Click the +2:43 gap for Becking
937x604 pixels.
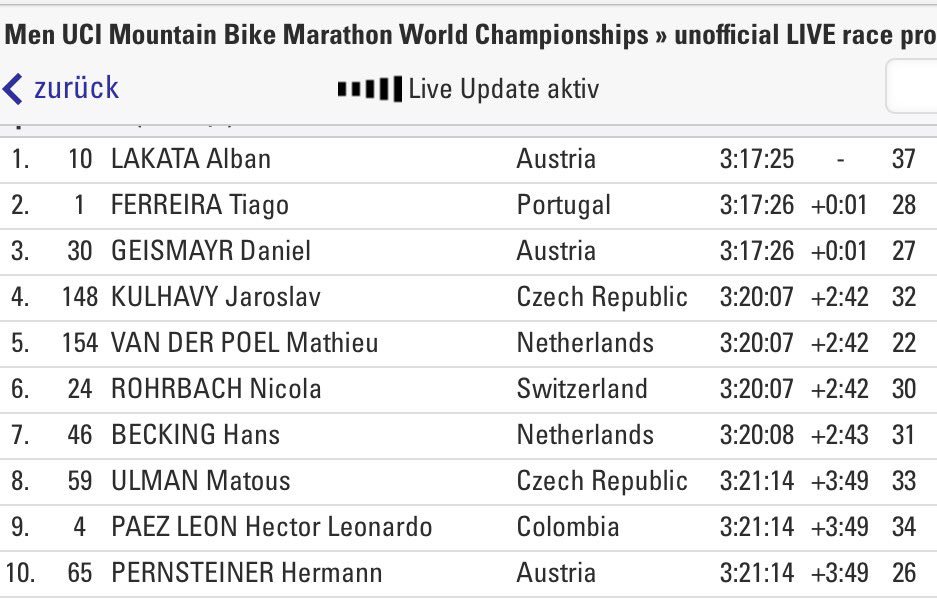point(839,436)
